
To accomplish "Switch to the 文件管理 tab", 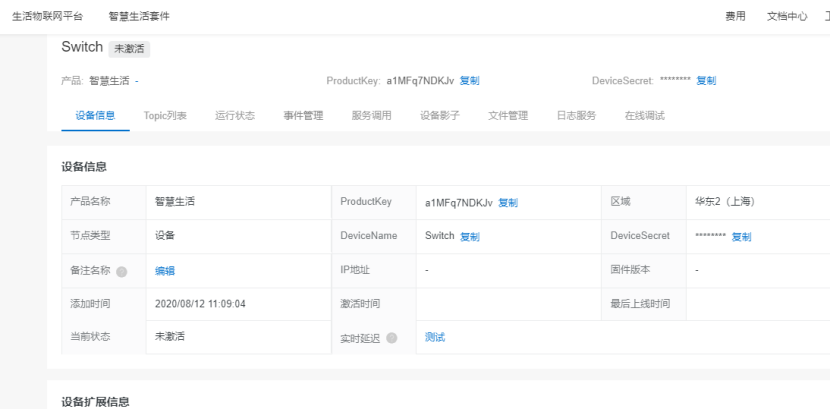I will click(508, 115).
